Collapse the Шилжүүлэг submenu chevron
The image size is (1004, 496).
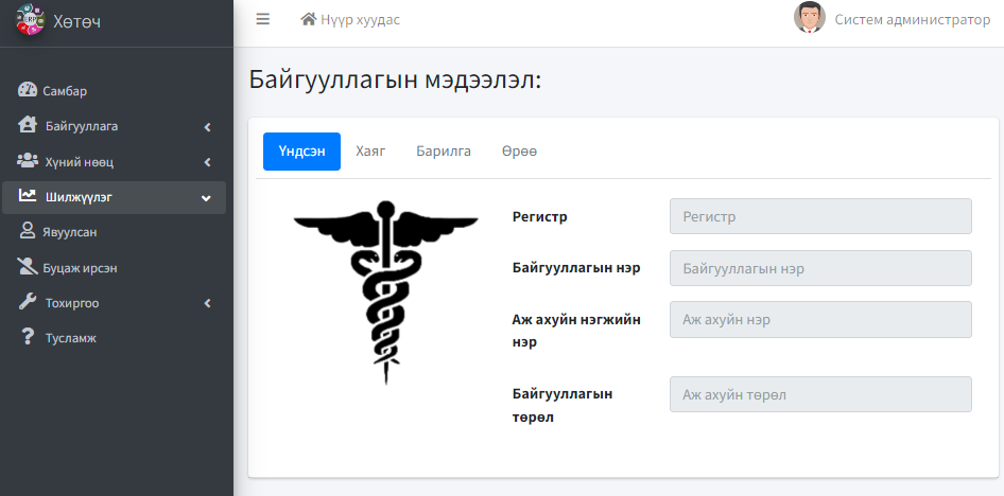tap(206, 198)
